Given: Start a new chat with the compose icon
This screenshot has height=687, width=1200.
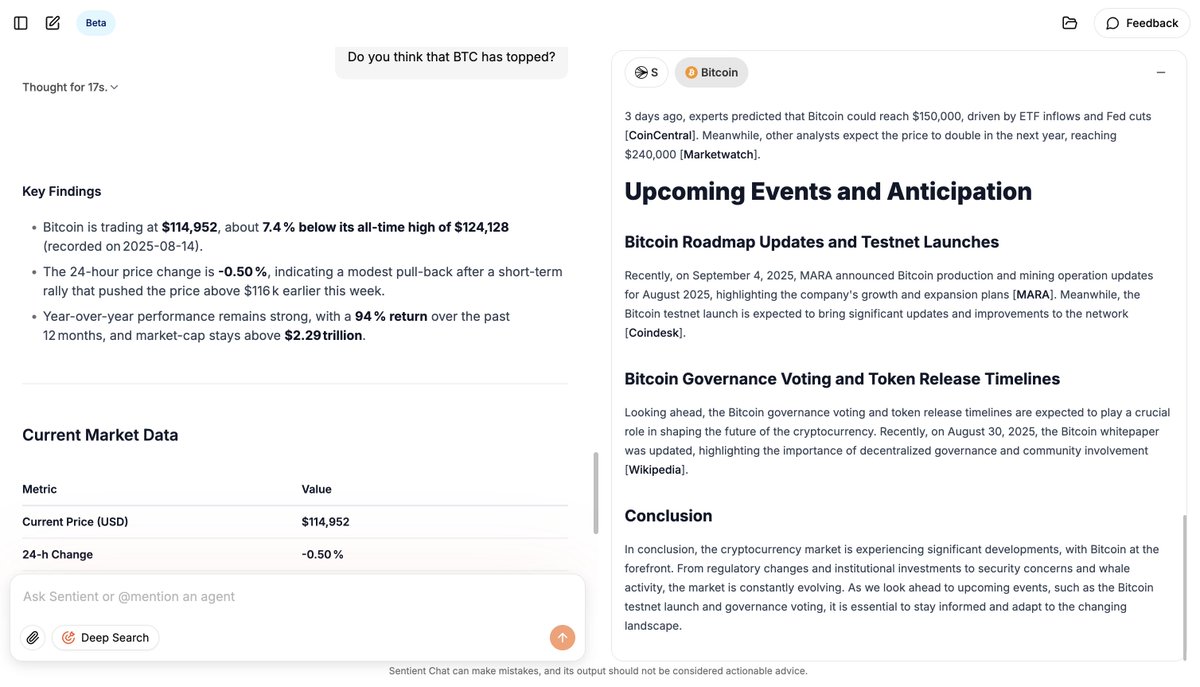Looking at the screenshot, I should click(53, 23).
